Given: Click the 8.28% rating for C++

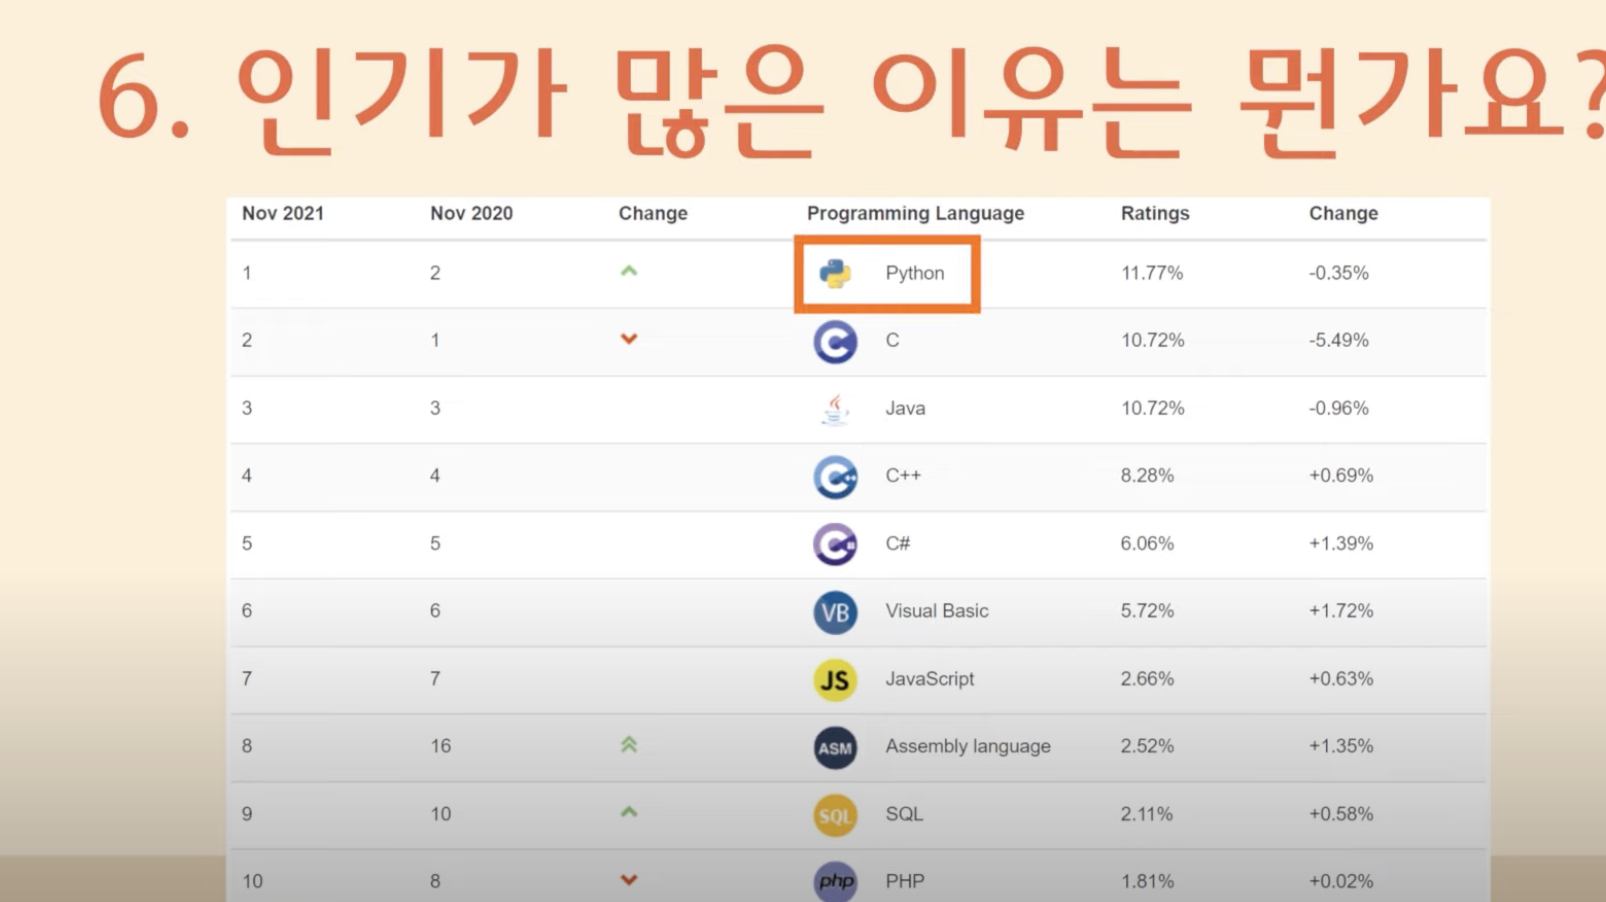Looking at the screenshot, I should (x=1147, y=476).
